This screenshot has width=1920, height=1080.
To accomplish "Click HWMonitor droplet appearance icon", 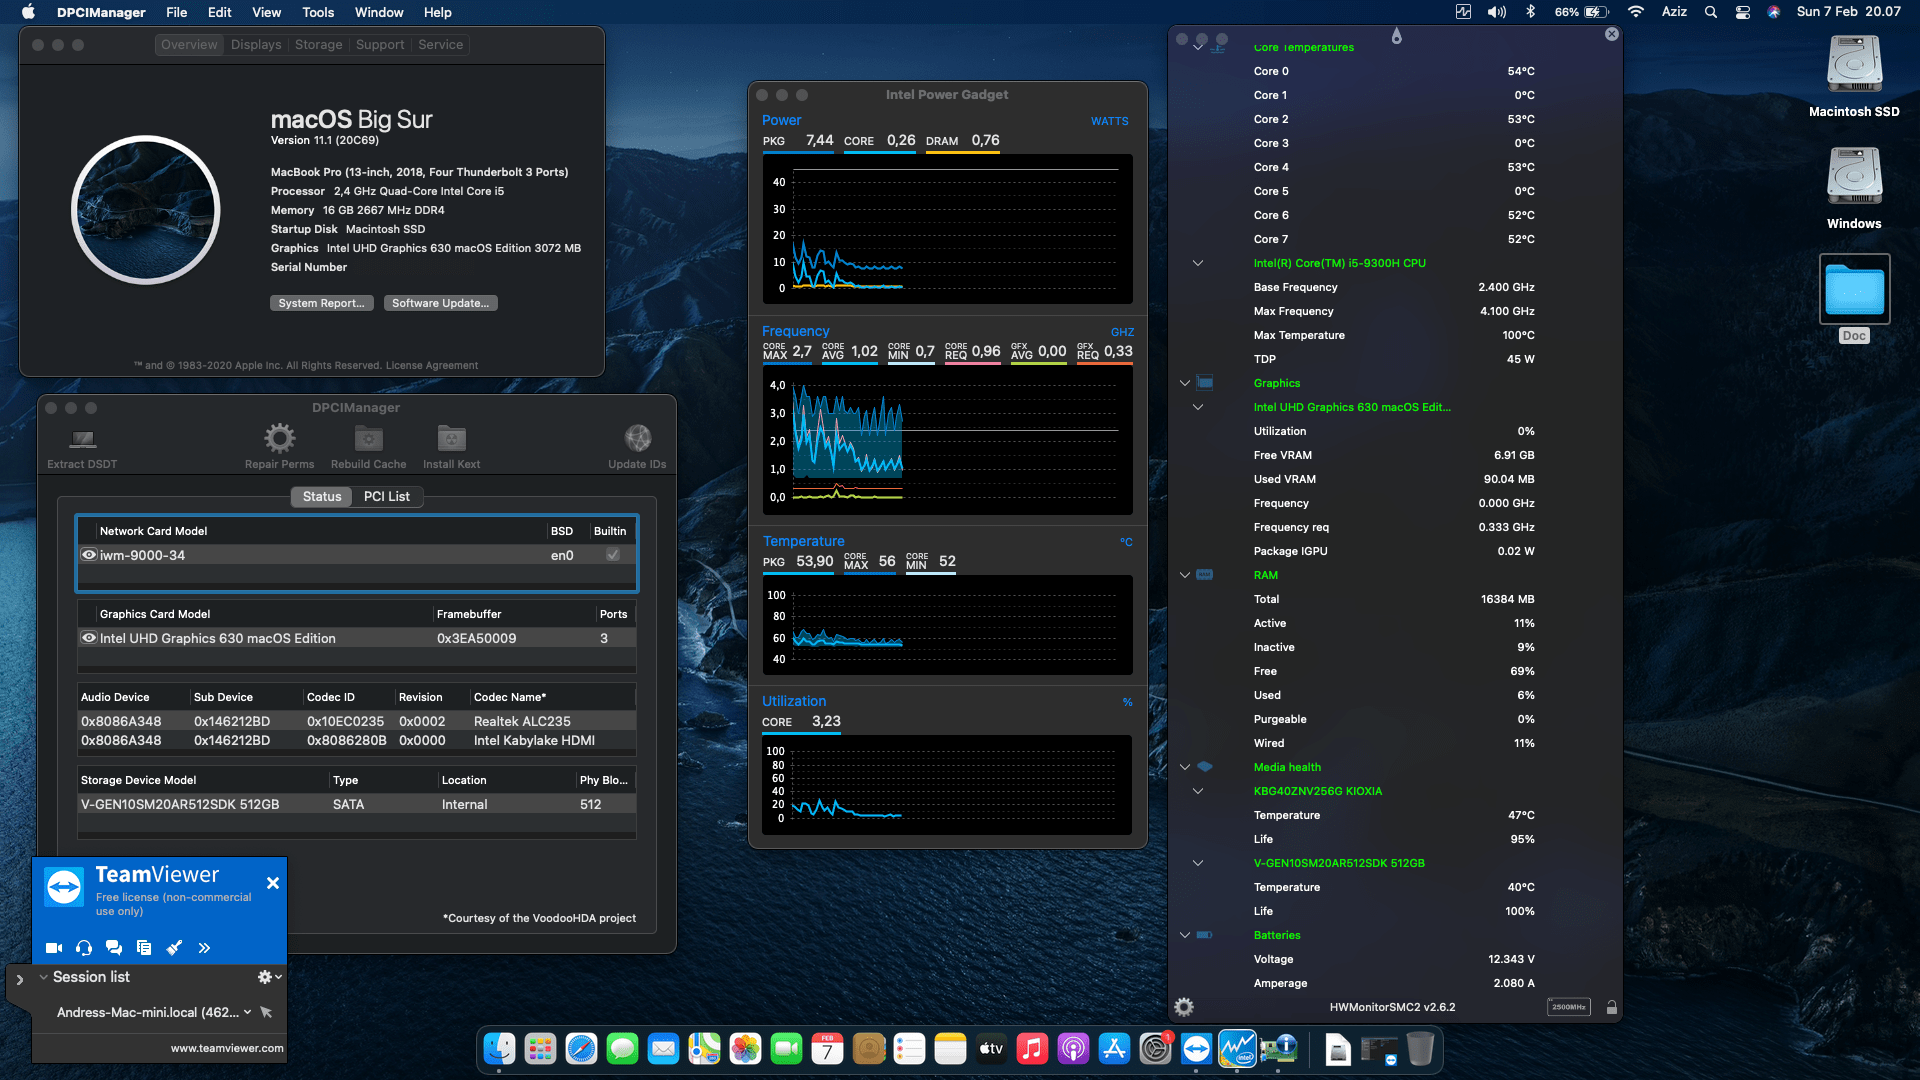I will tap(1397, 36).
